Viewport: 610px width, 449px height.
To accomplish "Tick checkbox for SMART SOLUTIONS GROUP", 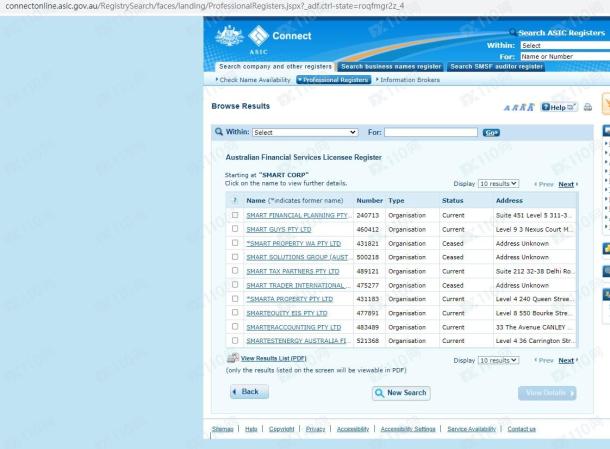I will [235, 257].
